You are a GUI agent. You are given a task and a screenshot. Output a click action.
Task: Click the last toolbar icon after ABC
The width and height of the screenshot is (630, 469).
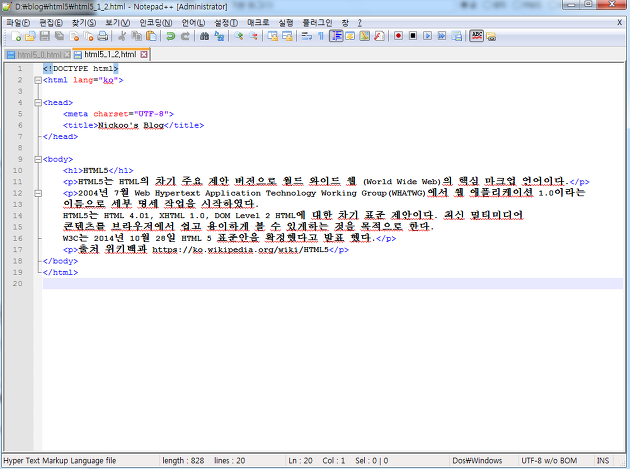tap(491, 37)
